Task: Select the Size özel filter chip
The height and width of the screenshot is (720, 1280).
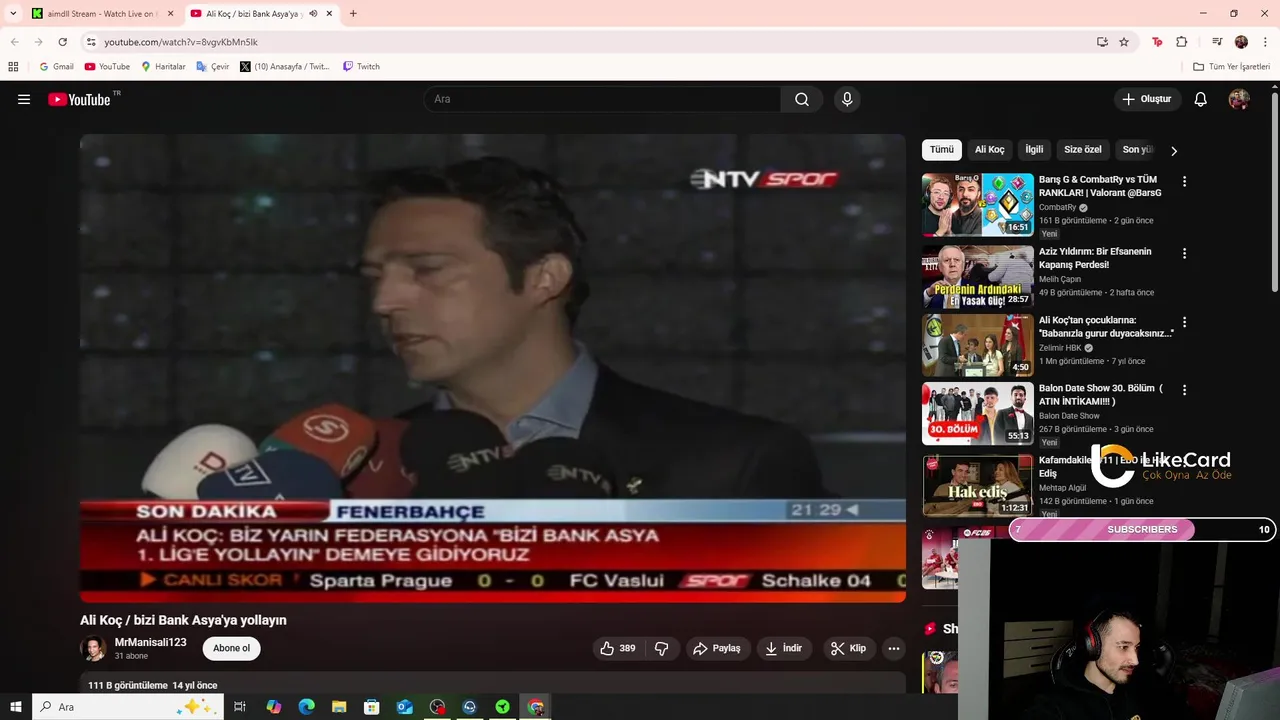Action: tap(1083, 150)
